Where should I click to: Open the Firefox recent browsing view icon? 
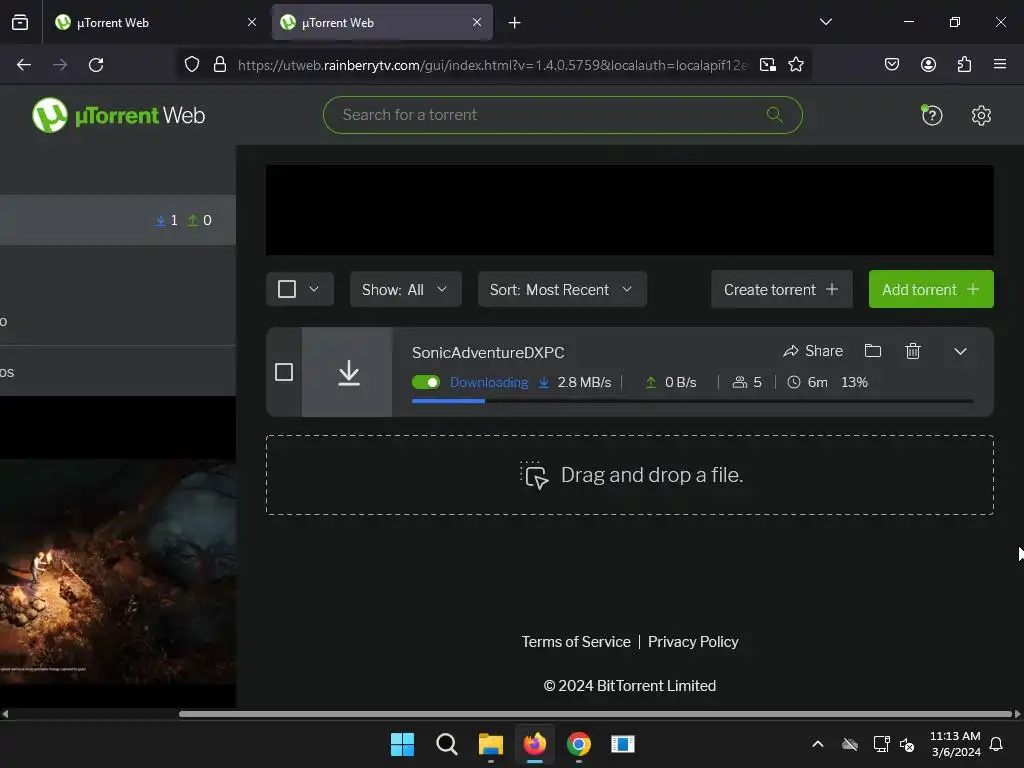[20, 23]
